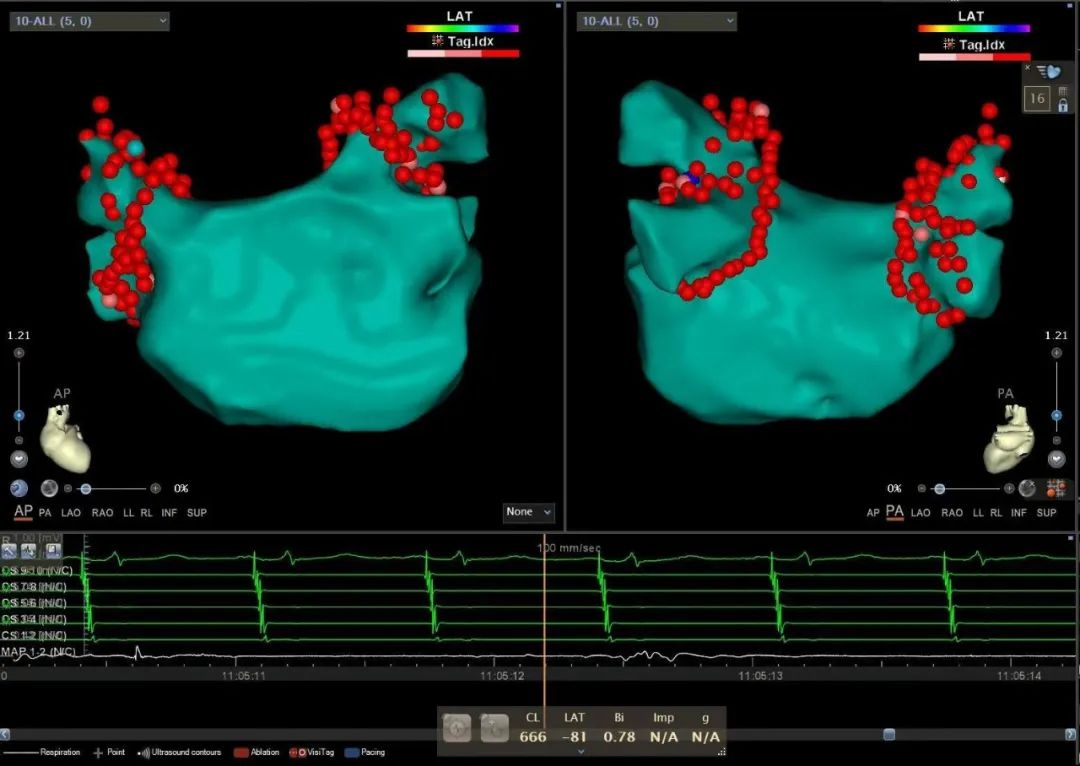Click the ECG timeline horizontal scrollbar thumb
Viewport: 1080px width, 766px height.
(888, 734)
